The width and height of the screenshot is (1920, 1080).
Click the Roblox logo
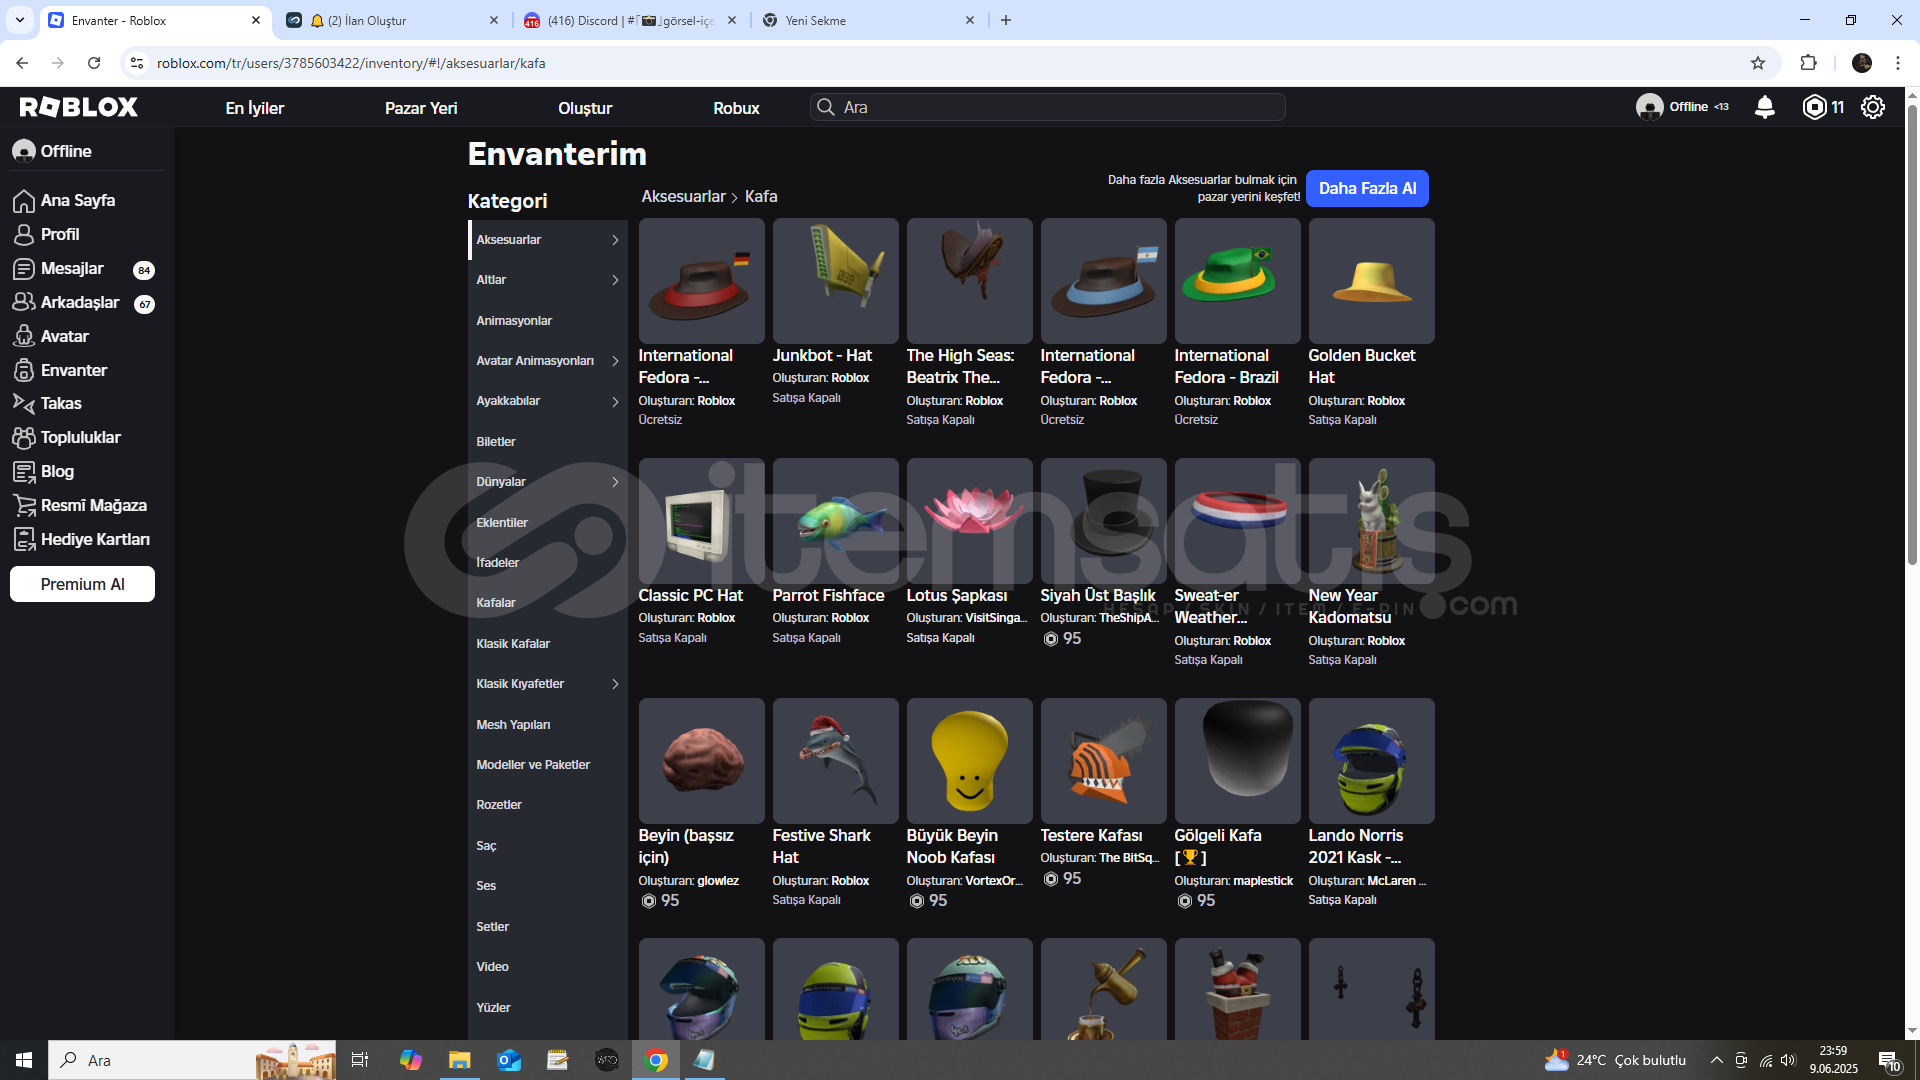click(79, 107)
